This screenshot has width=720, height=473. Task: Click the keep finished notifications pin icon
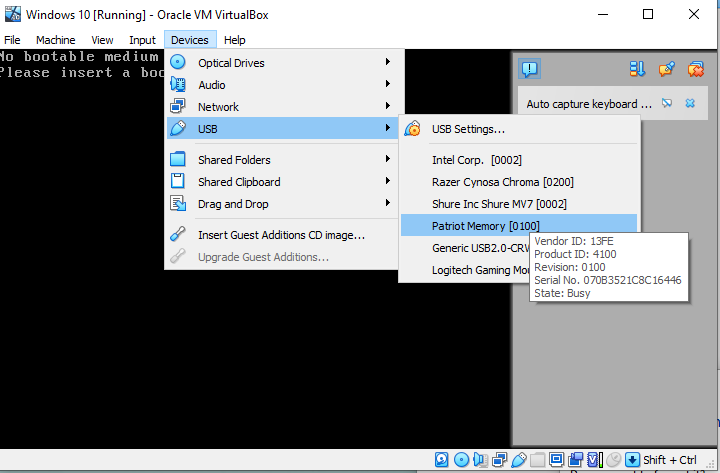[667, 69]
